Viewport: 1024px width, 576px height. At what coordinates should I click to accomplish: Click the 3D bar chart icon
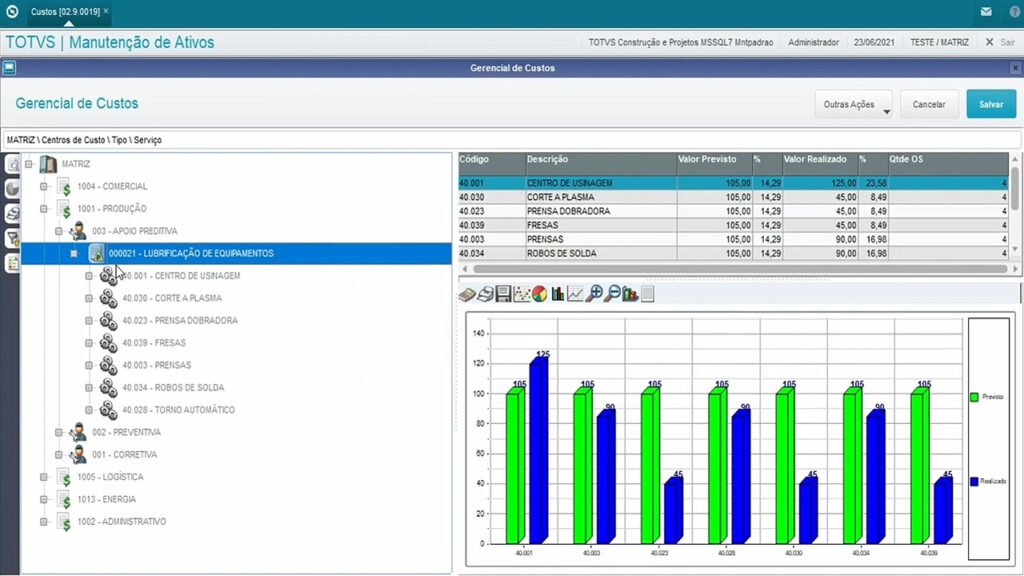(630, 295)
